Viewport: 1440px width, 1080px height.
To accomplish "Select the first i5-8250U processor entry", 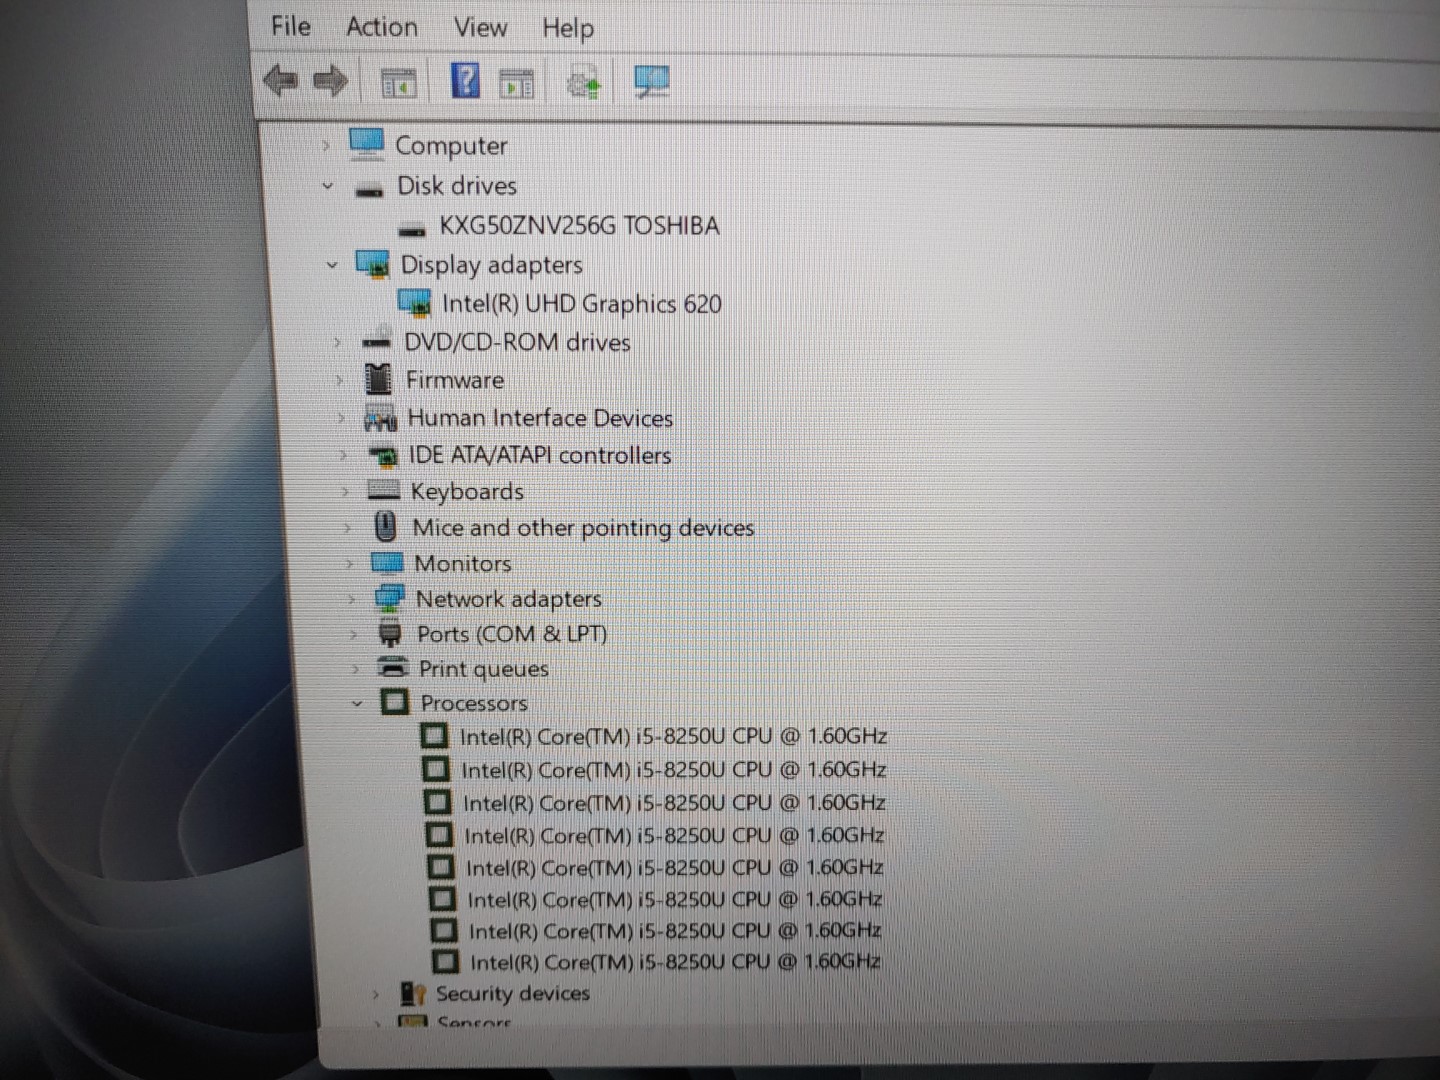I will (x=673, y=737).
